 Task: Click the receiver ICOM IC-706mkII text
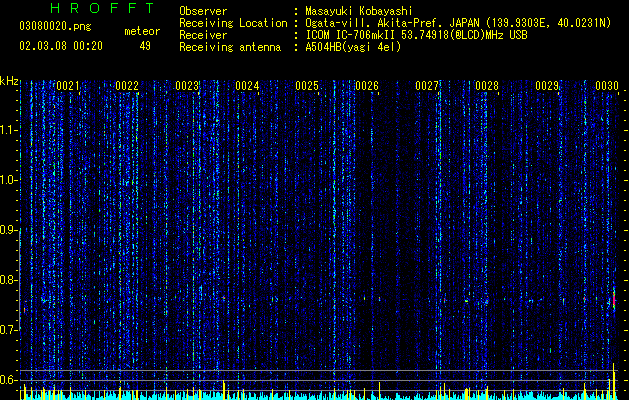click(416, 35)
